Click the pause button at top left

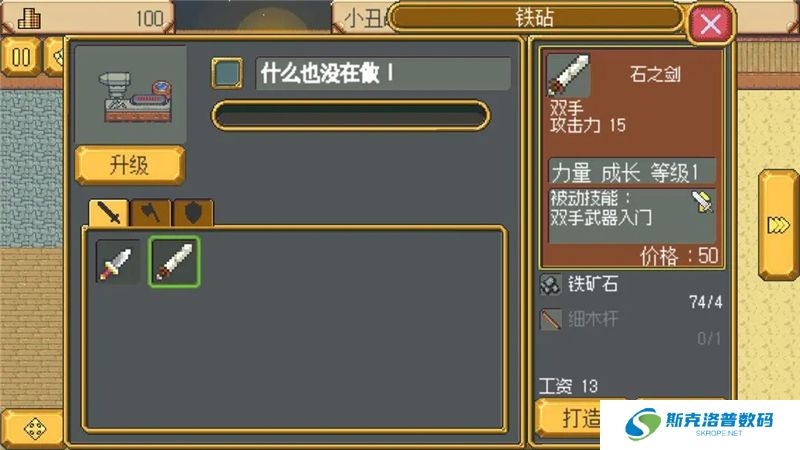coord(21,57)
